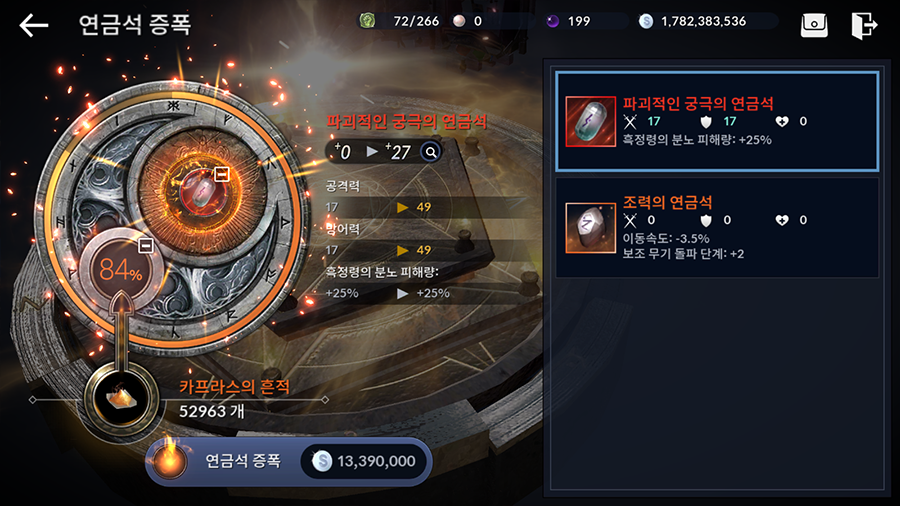Click the 84% success rate circle
This screenshot has width=900, height=506.
pyautogui.click(x=120, y=270)
